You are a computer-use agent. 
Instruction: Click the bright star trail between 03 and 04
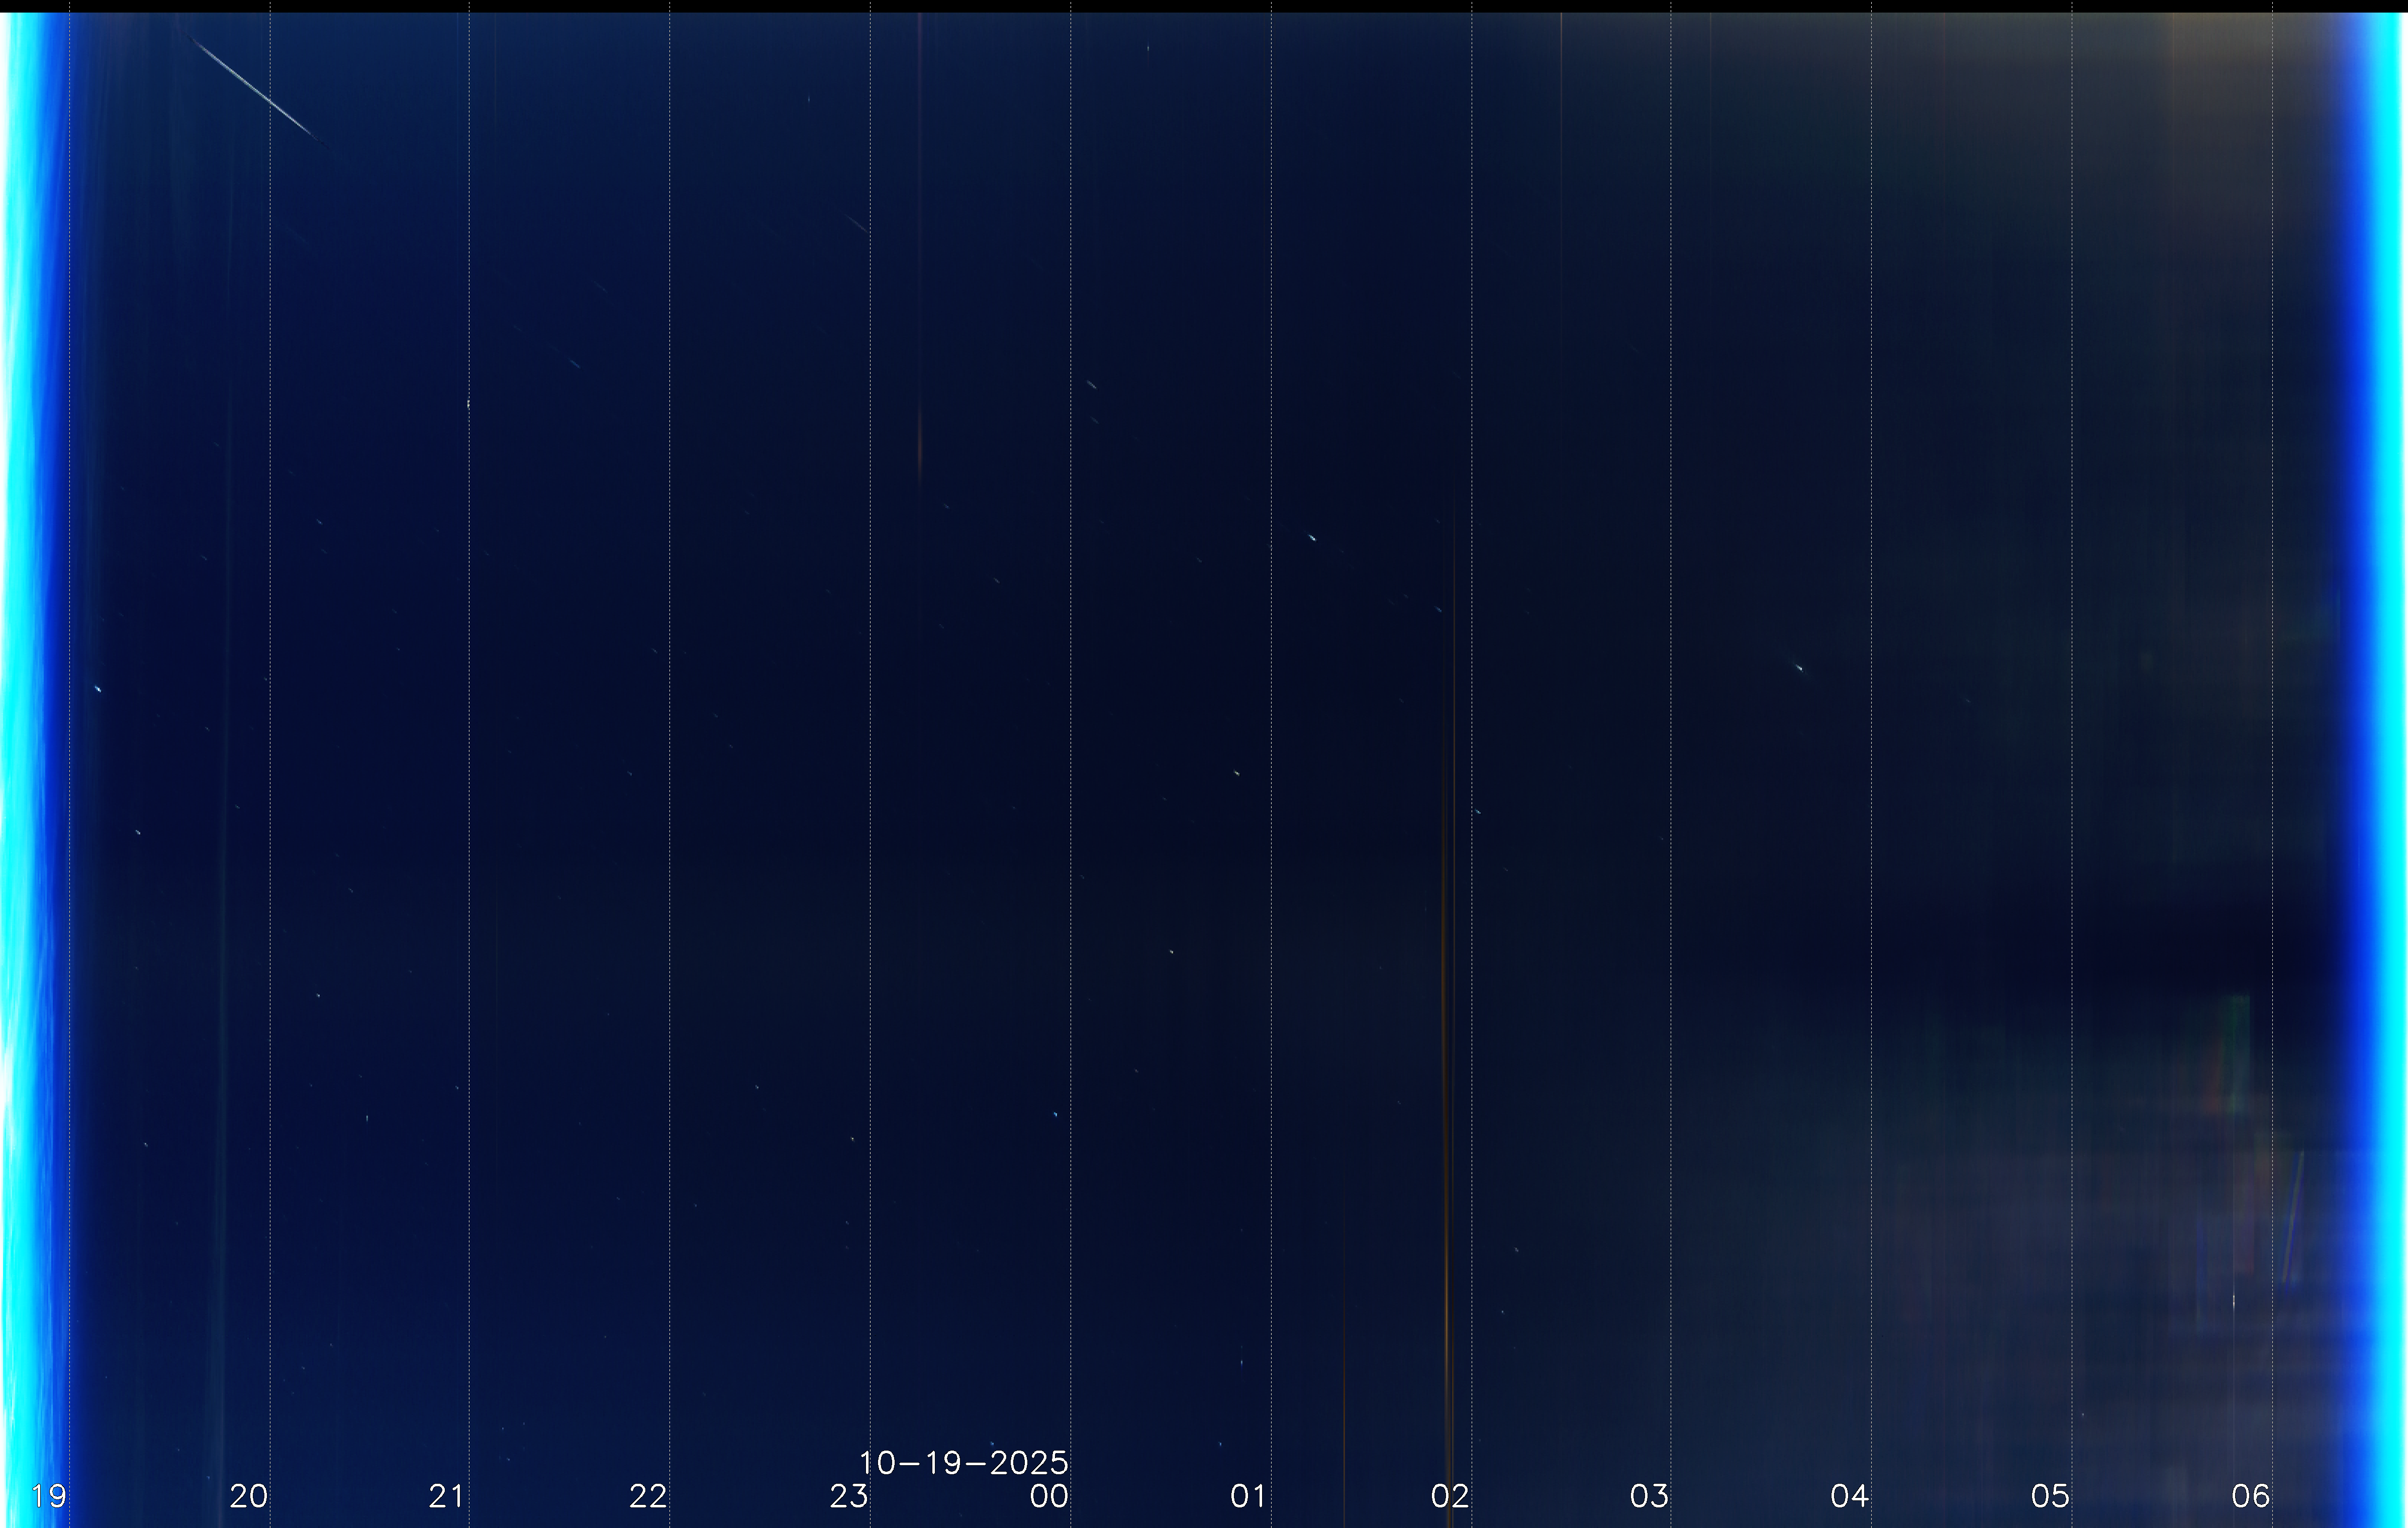point(1798,667)
